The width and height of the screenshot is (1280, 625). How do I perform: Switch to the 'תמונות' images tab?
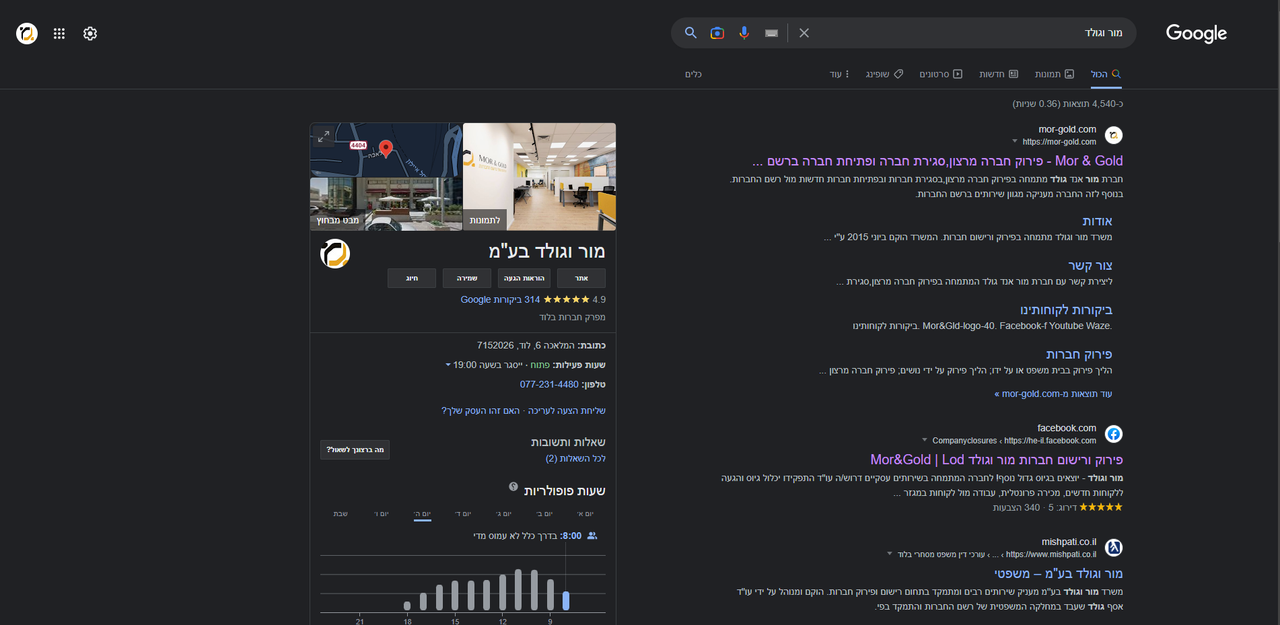tap(1054, 74)
